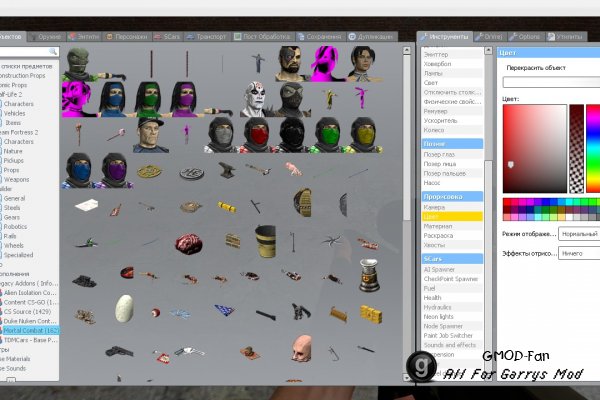Click the spawn list scrollbar up arrow
This screenshot has height=400, width=600.
pyautogui.click(x=407, y=50)
